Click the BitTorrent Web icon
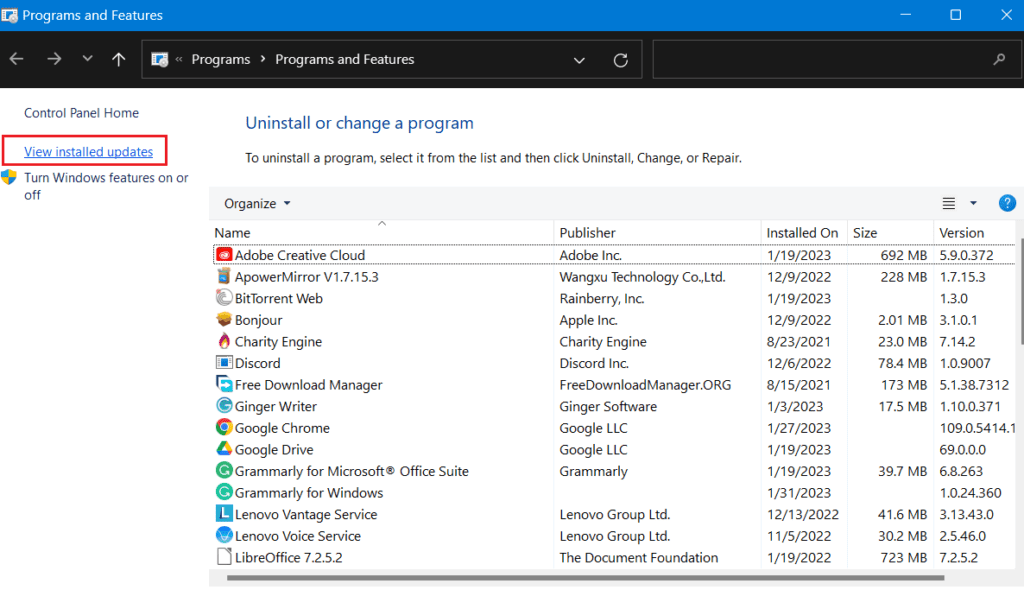 click(x=224, y=298)
